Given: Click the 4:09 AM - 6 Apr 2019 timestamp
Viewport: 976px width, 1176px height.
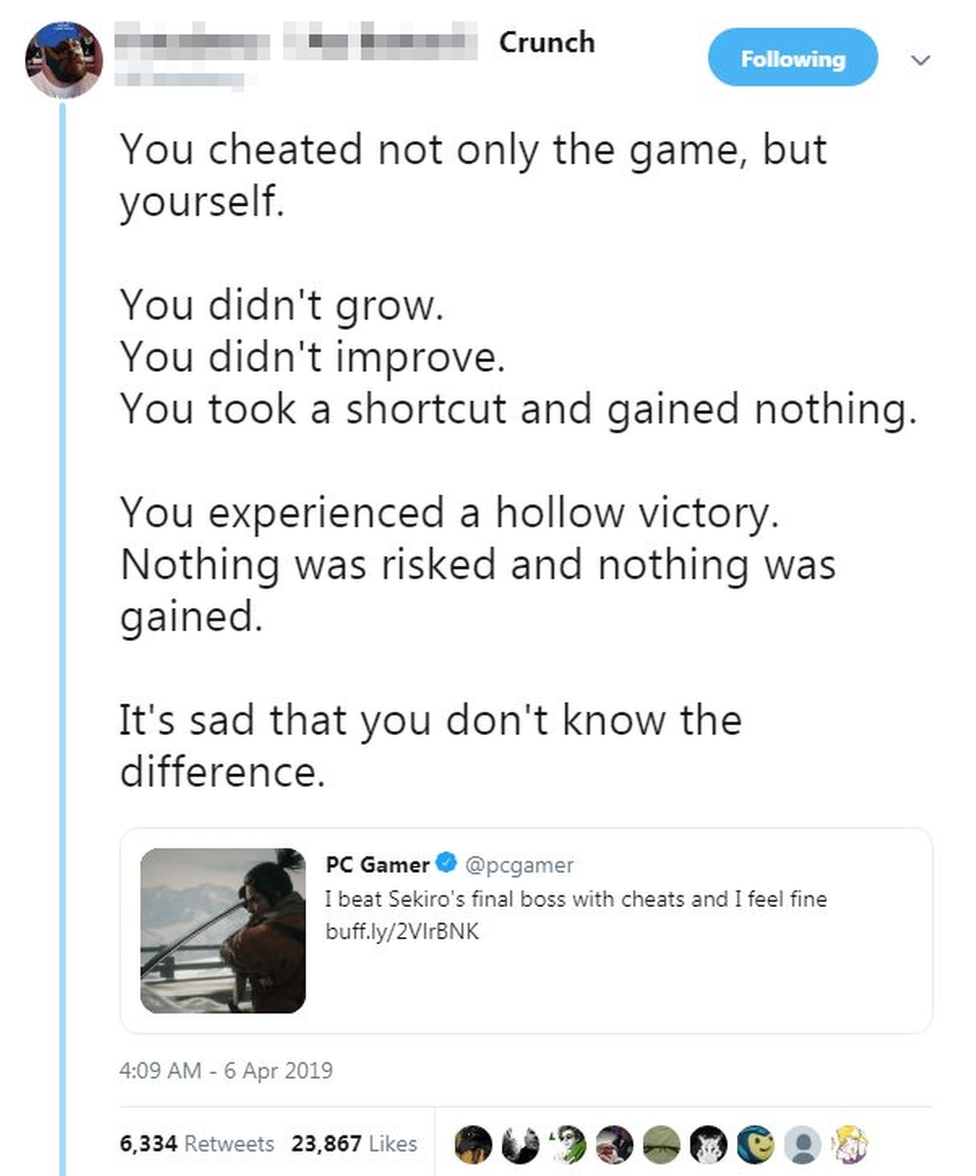Looking at the screenshot, I should pyautogui.click(x=226, y=1071).
